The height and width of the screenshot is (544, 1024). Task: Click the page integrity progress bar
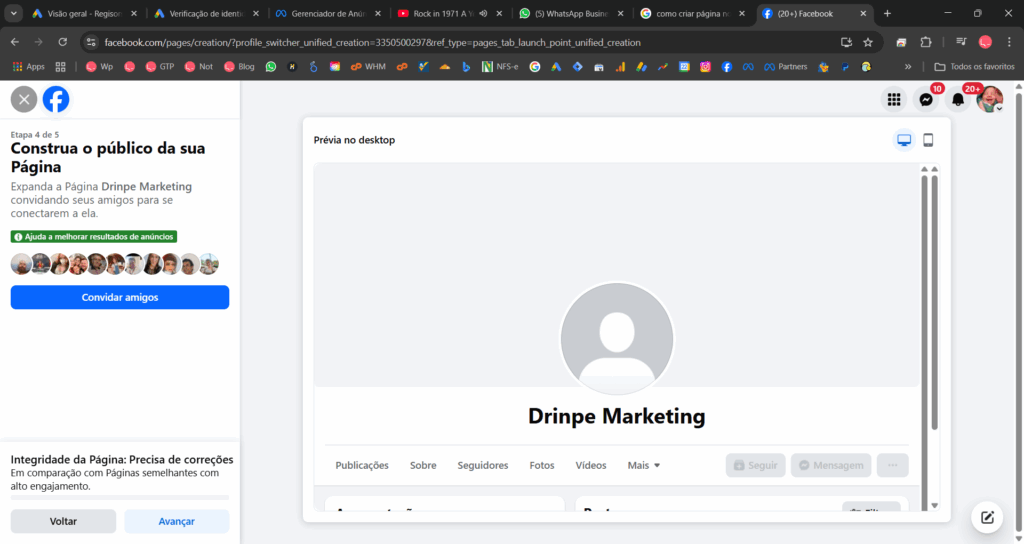tap(120, 498)
